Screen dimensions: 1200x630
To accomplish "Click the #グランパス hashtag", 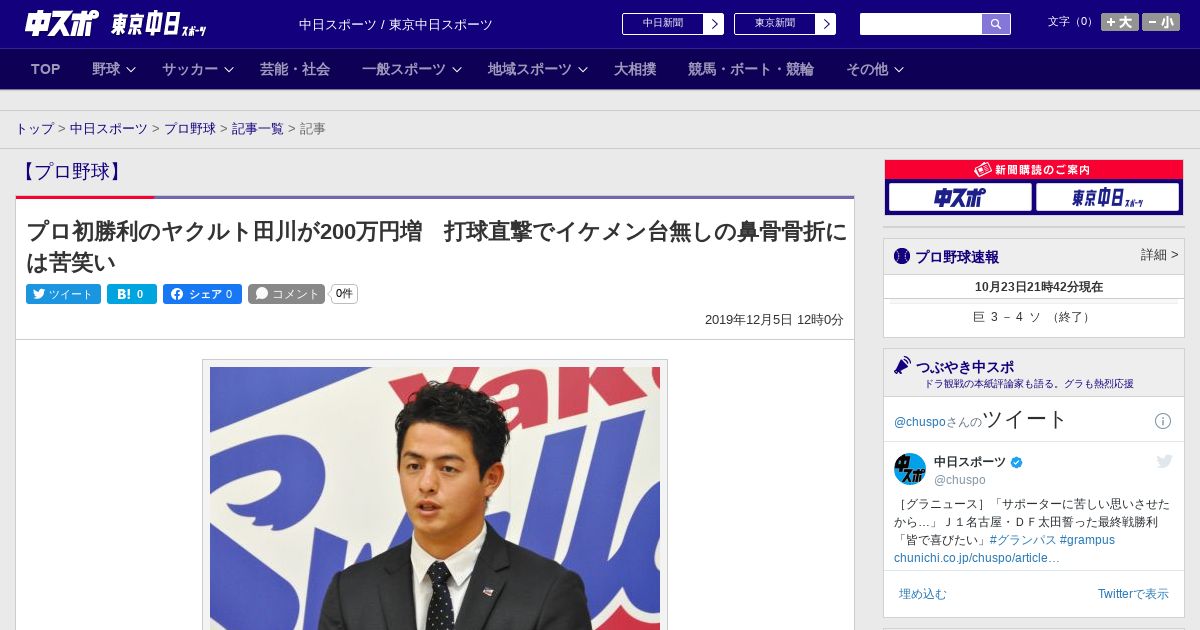I will (x=1023, y=540).
